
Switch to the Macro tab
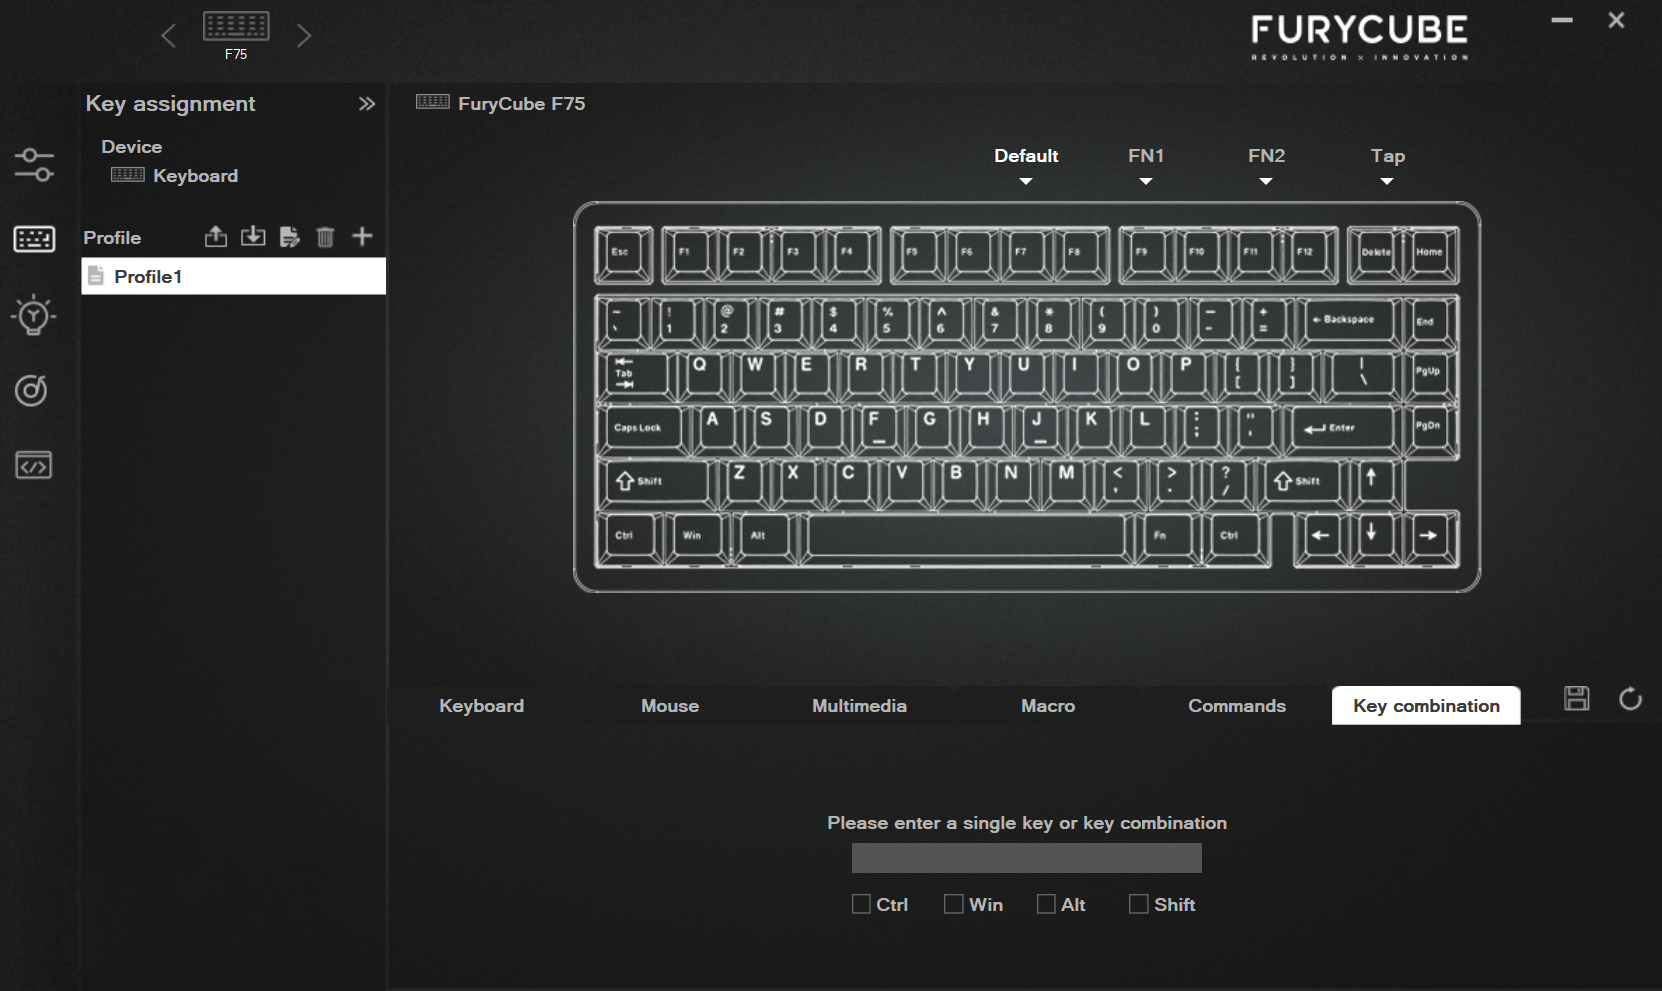(1048, 706)
